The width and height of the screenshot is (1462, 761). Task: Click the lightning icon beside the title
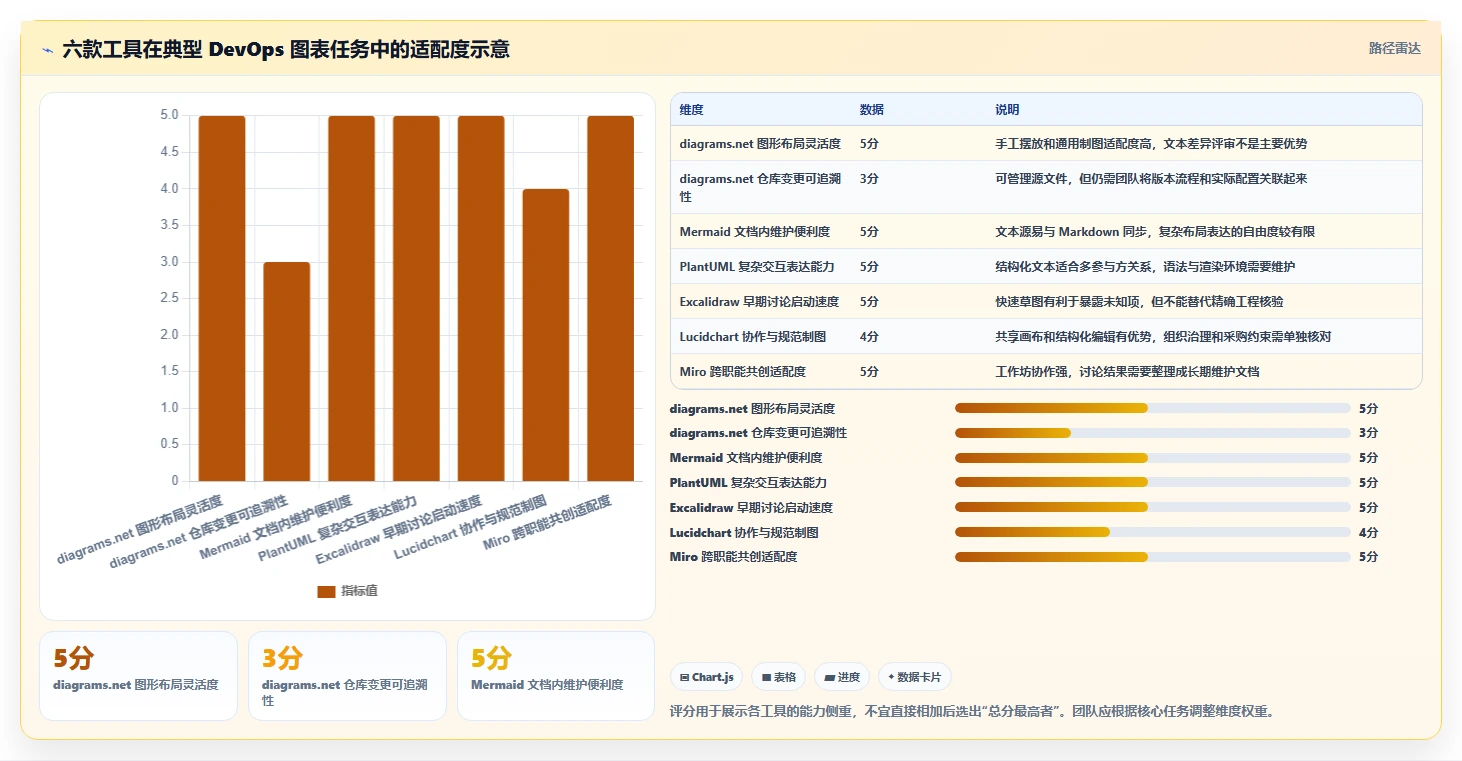pyautogui.click(x=47, y=50)
